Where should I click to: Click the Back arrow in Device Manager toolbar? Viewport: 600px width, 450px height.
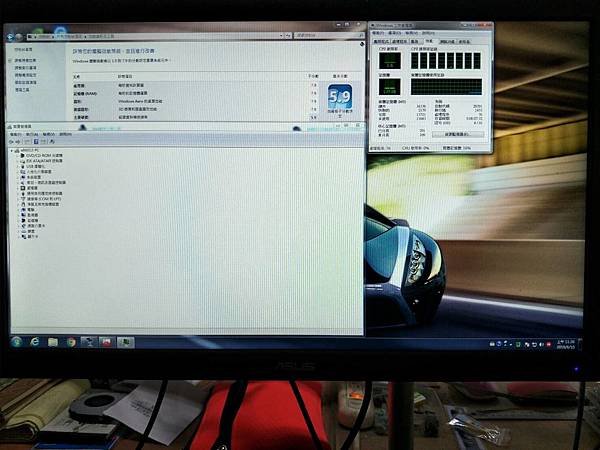11,142
